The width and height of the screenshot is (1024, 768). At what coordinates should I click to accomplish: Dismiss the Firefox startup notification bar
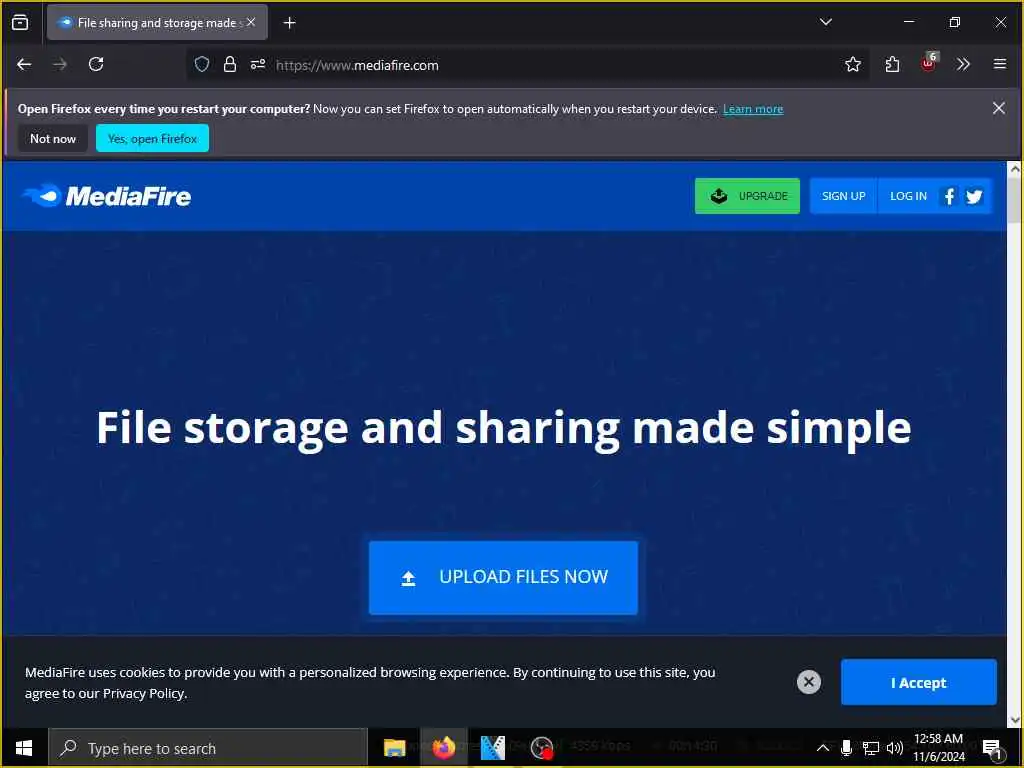click(x=999, y=108)
